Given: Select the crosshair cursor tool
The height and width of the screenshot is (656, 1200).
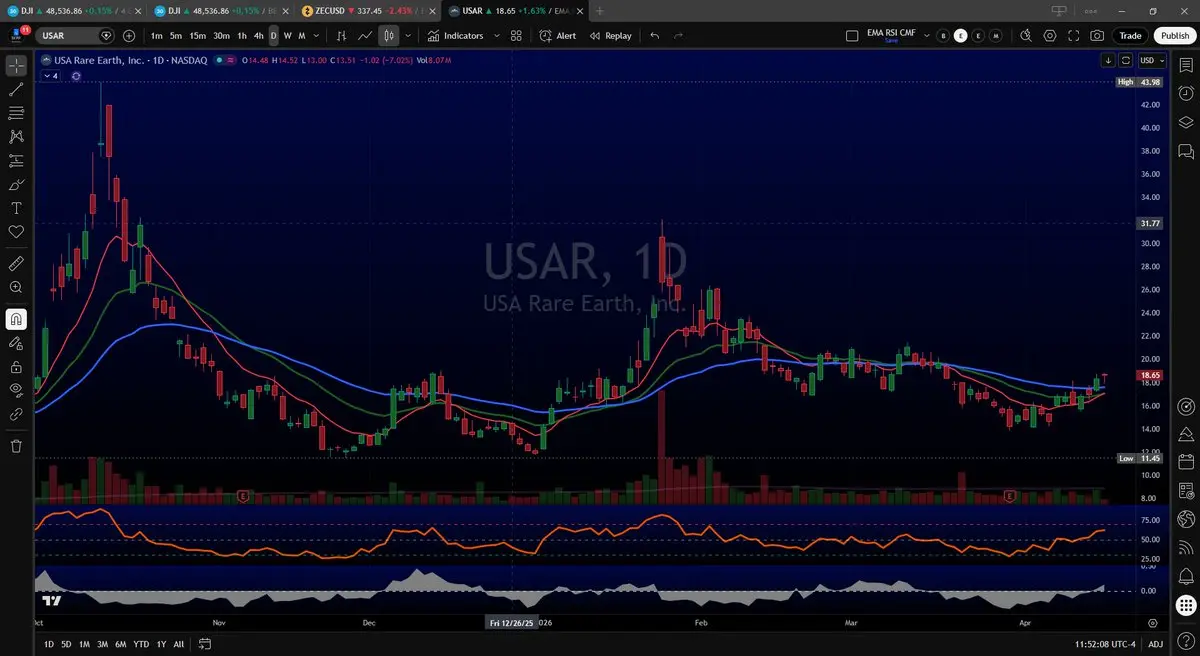Looking at the screenshot, I should [16, 66].
